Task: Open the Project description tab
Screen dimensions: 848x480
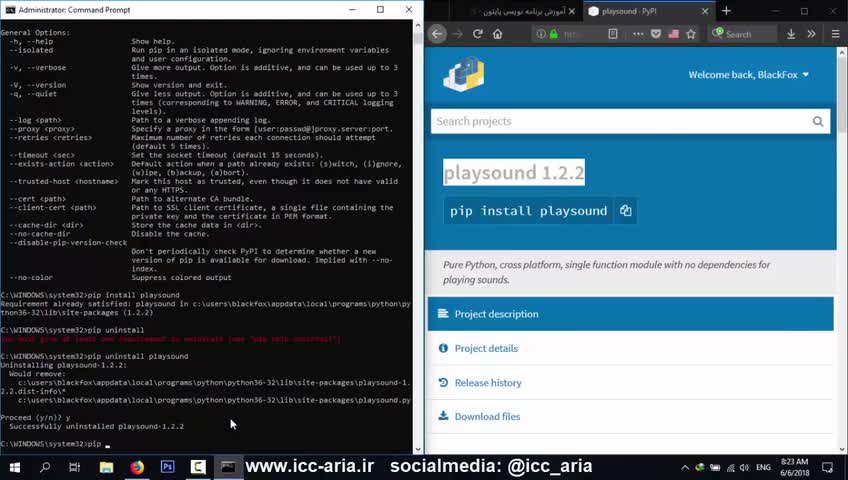Action: pos(631,314)
